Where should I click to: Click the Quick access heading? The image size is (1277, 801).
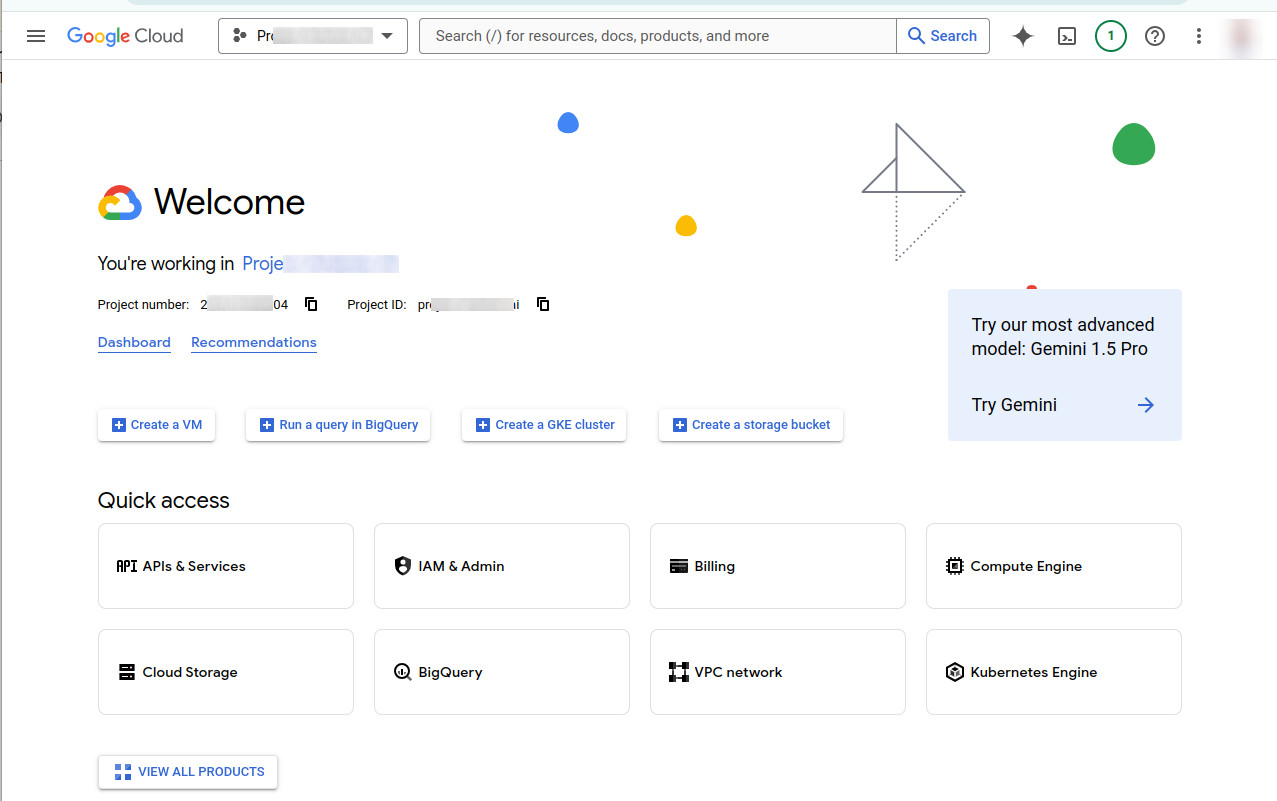(x=164, y=501)
